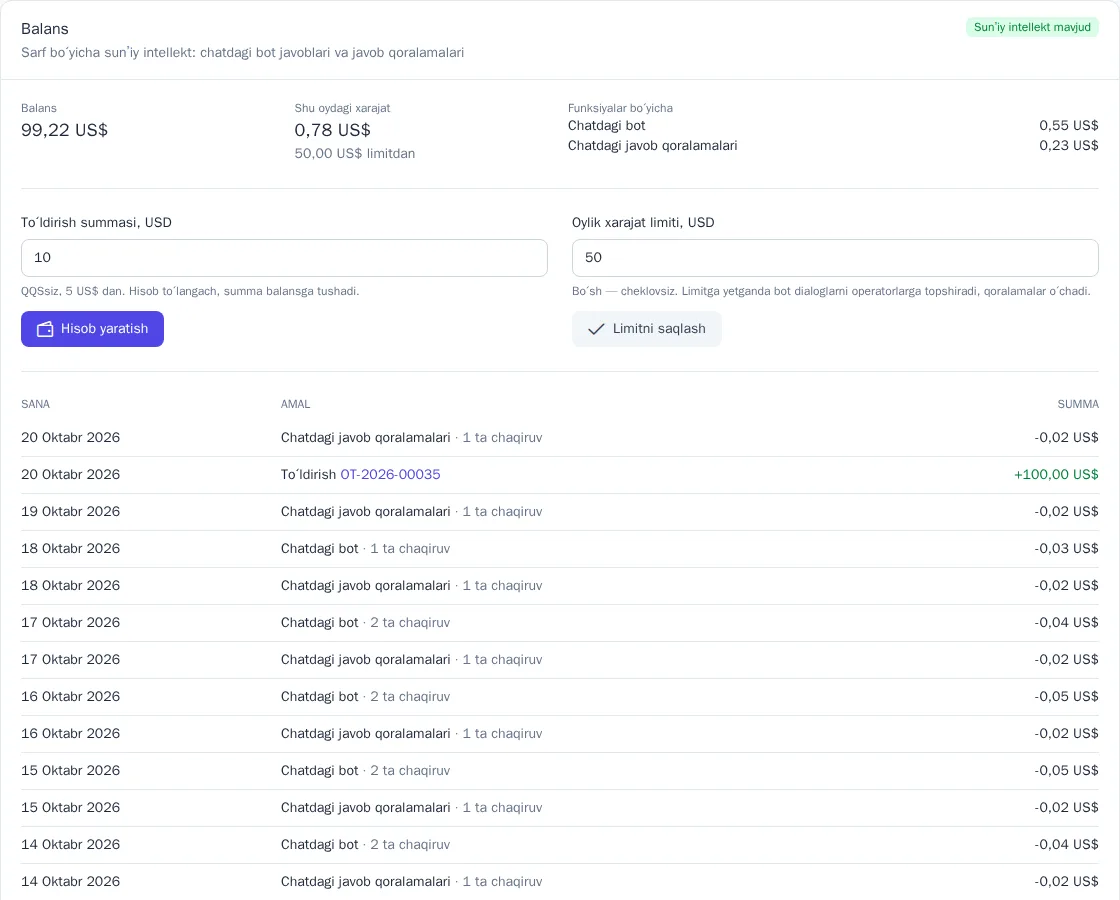Save the limit with Limitni saqlash
The width and height of the screenshot is (1120, 900).
646,329
